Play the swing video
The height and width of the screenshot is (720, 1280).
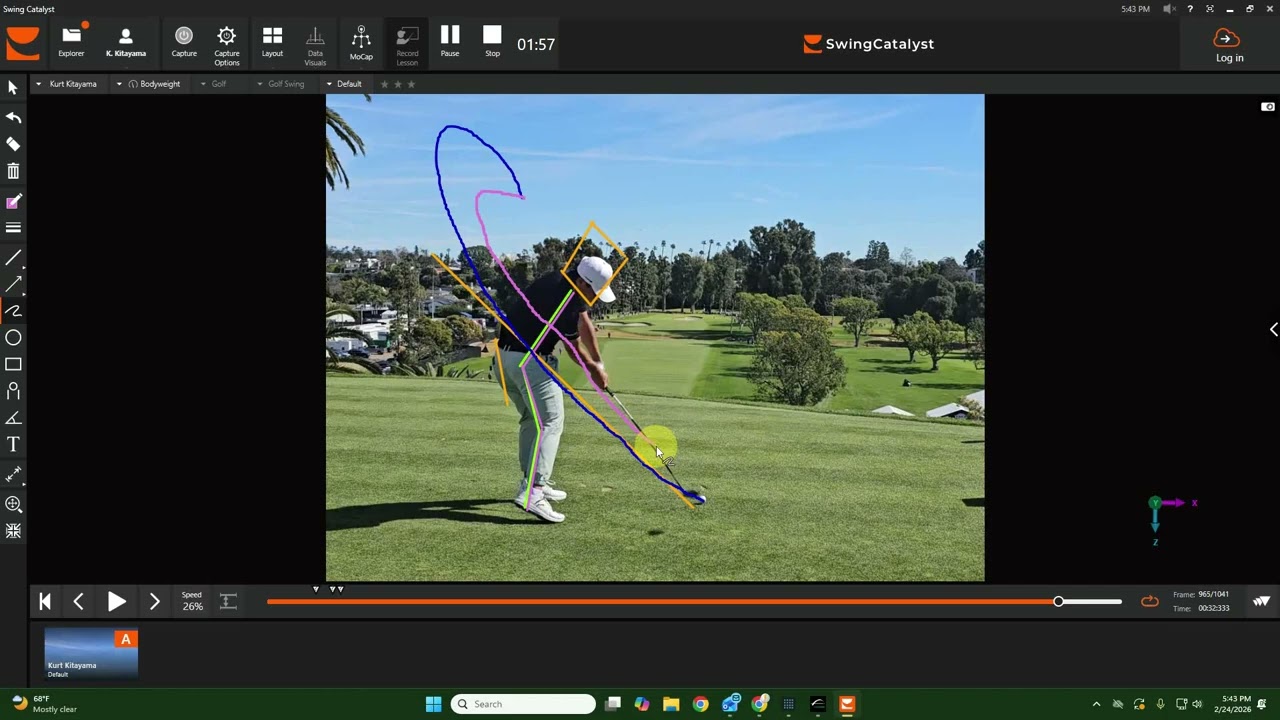116,601
